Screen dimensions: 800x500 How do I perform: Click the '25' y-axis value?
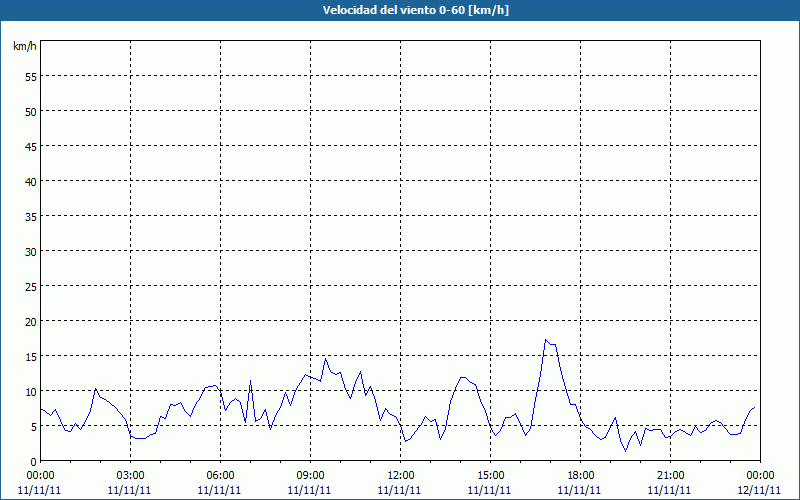(x=31, y=286)
